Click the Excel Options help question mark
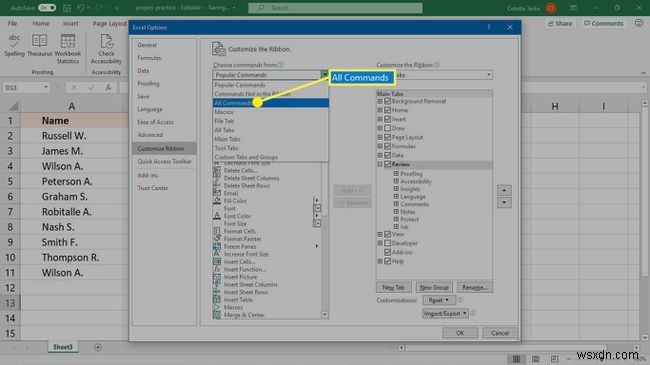 click(x=488, y=27)
